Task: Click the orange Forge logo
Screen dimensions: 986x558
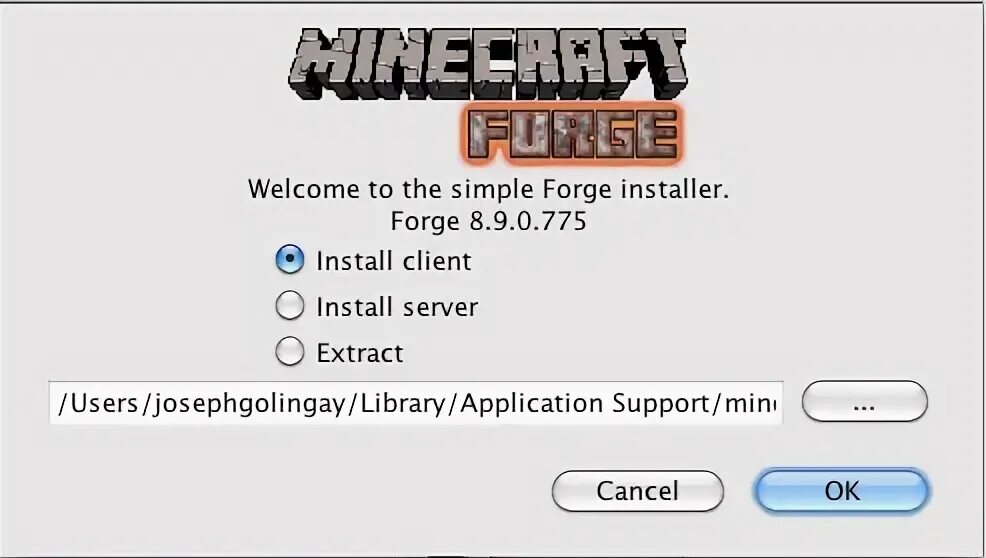Action: pyautogui.click(x=572, y=134)
